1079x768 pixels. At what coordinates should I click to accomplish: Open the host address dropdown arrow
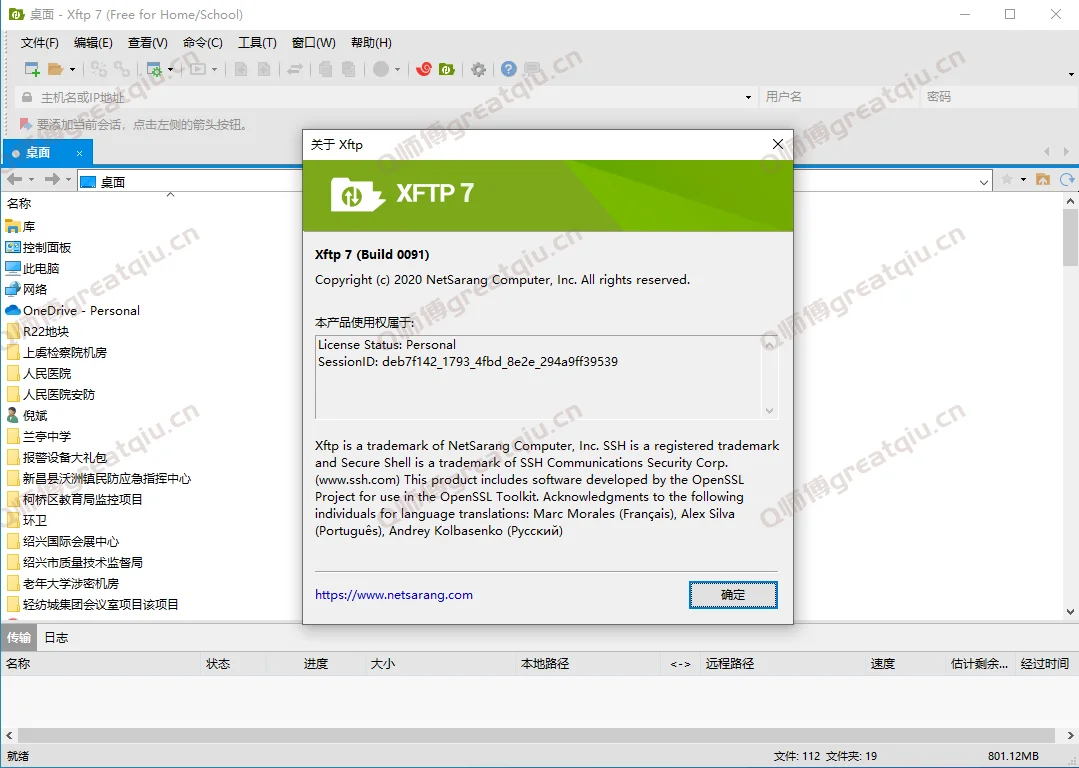coord(748,97)
